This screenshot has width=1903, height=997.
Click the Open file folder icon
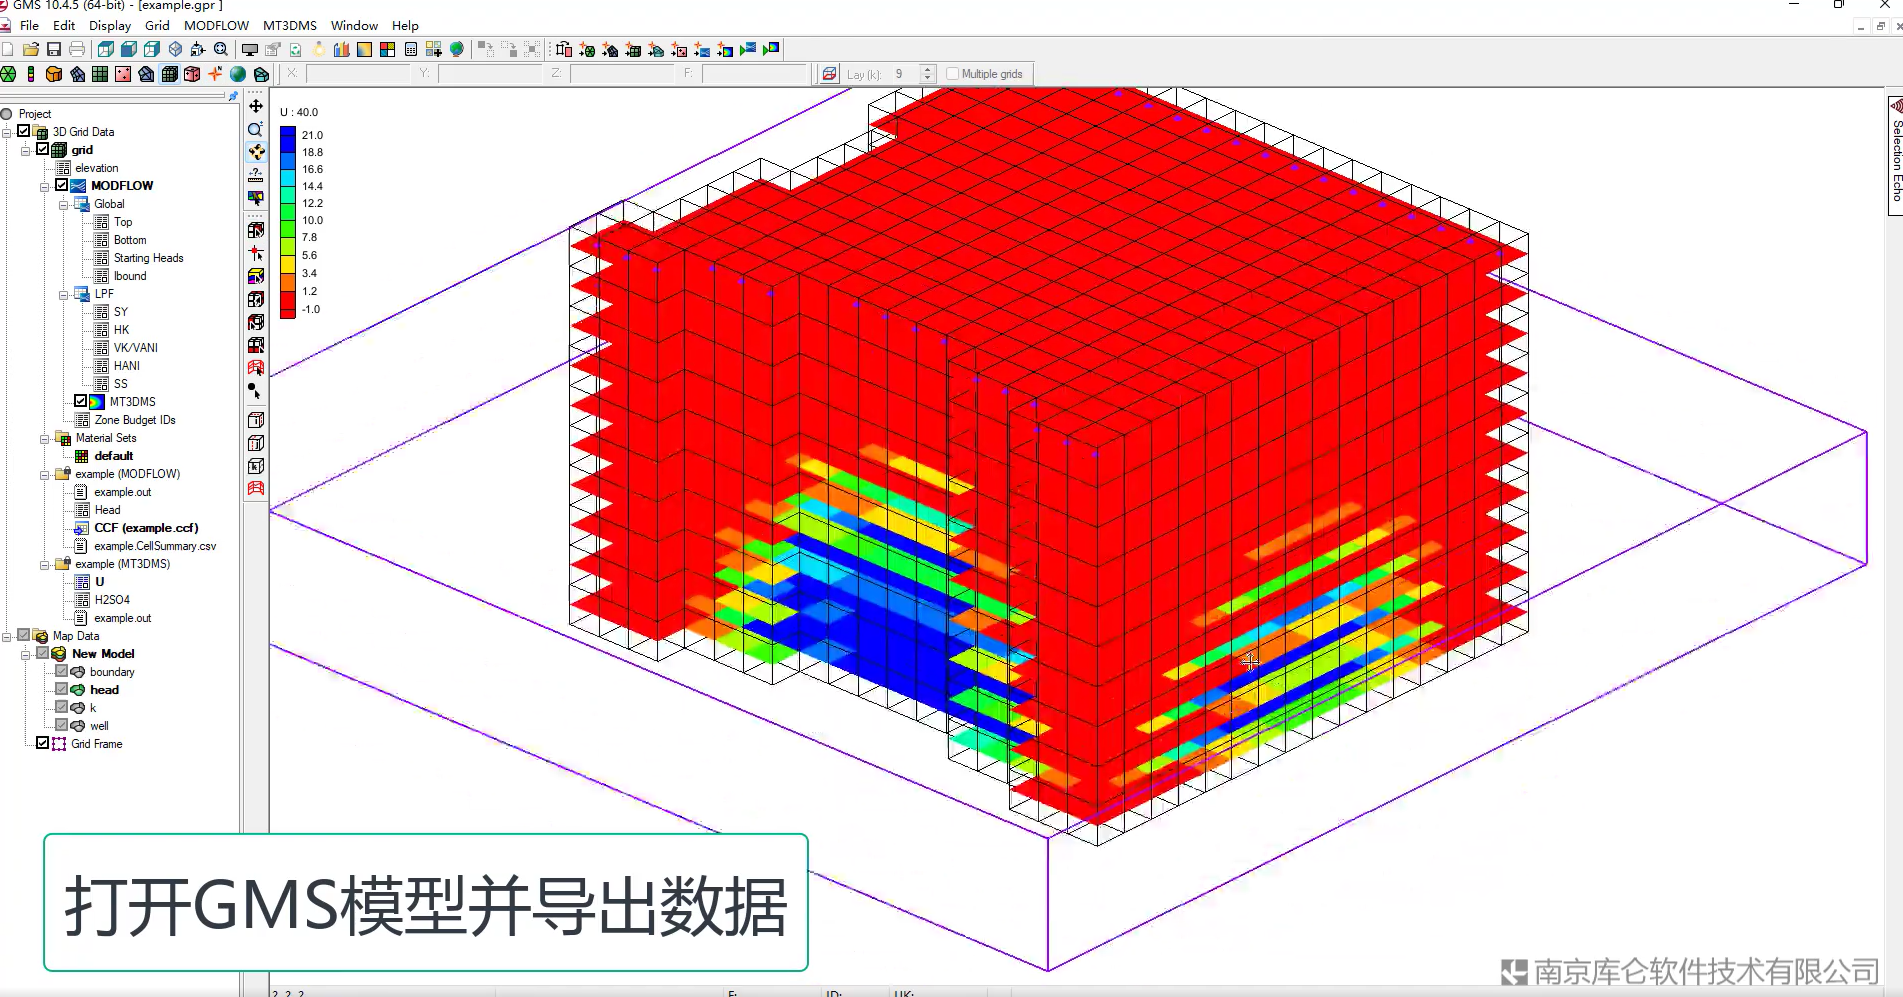31,49
